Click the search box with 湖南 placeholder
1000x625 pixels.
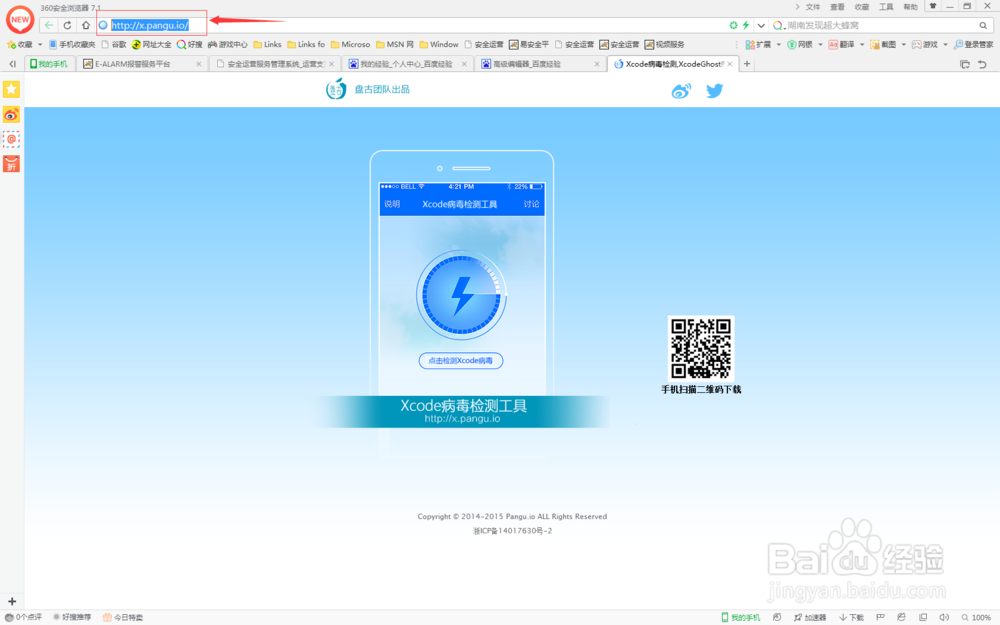coord(880,26)
